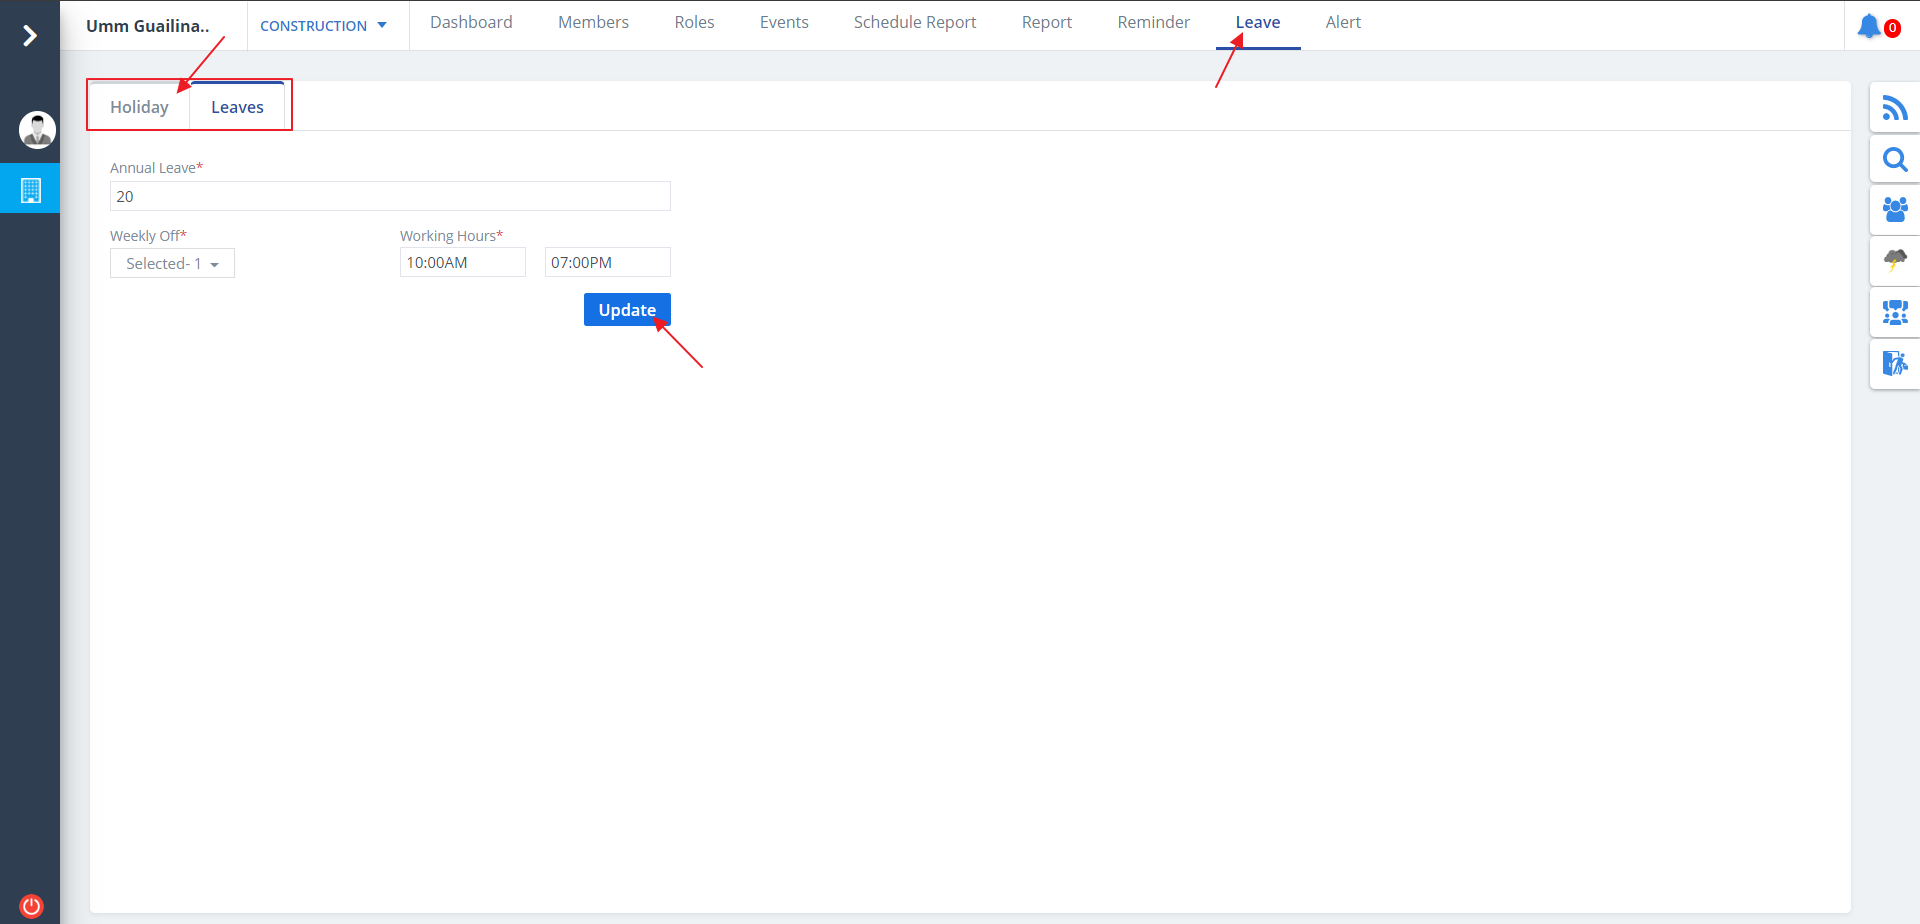The height and width of the screenshot is (924, 1920).
Task: Click the Annual Leave input field
Action: [x=390, y=196]
